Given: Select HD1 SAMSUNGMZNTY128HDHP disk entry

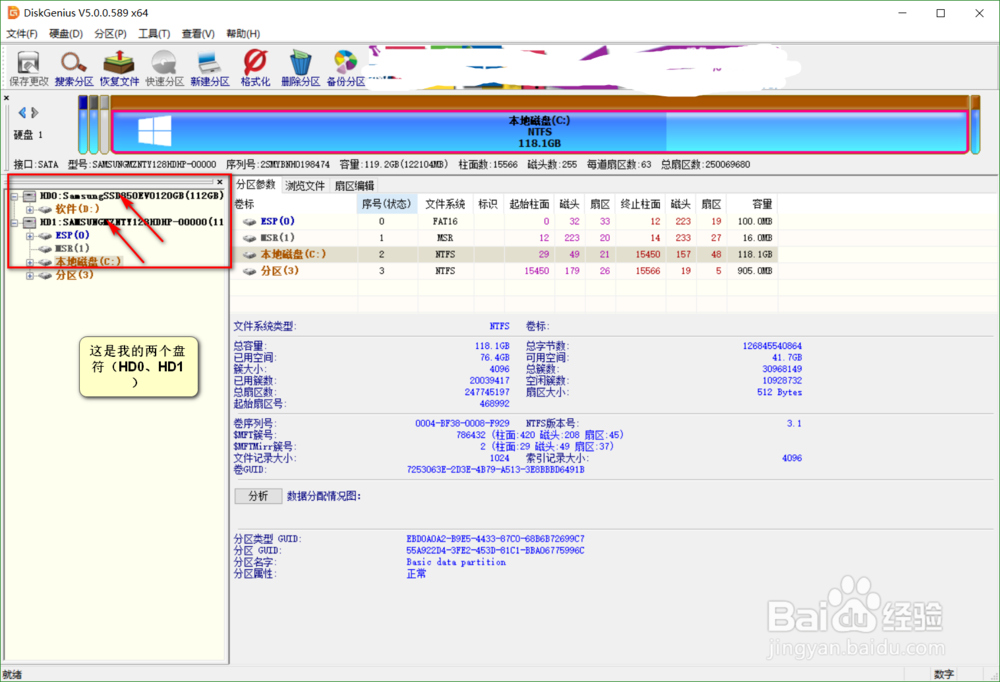Looking at the screenshot, I should pyautogui.click(x=132, y=222).
